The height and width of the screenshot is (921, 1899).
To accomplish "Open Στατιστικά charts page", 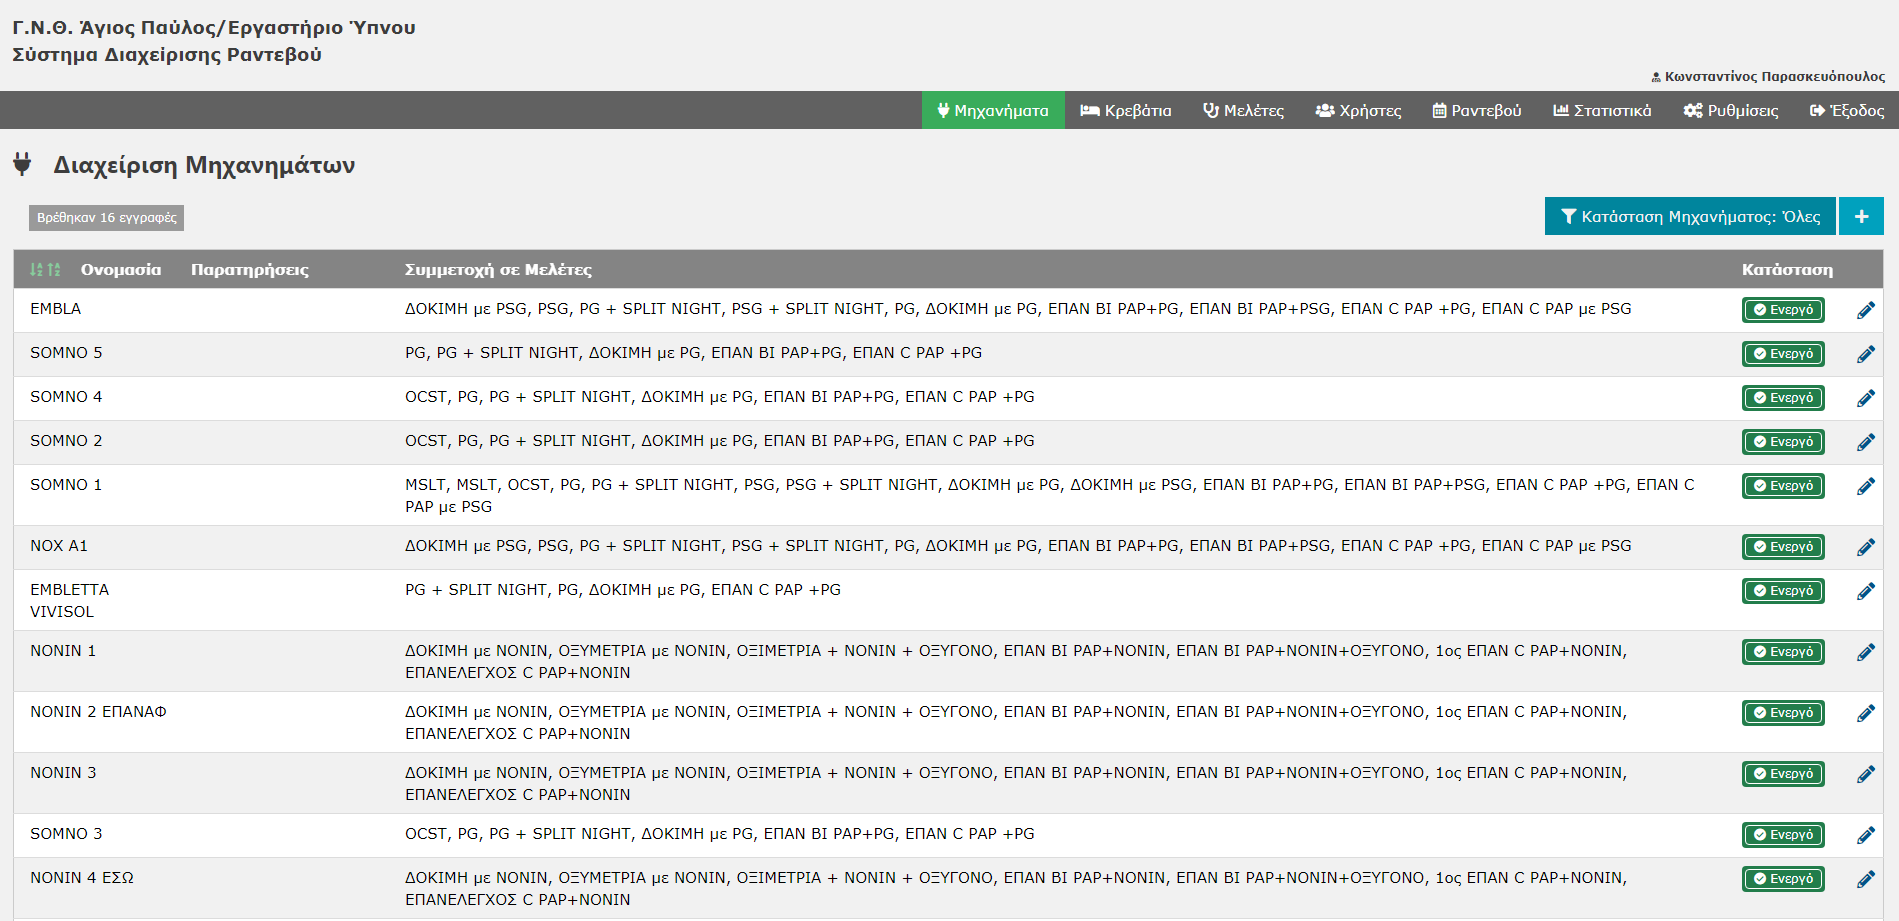I will click(1602, 110).
